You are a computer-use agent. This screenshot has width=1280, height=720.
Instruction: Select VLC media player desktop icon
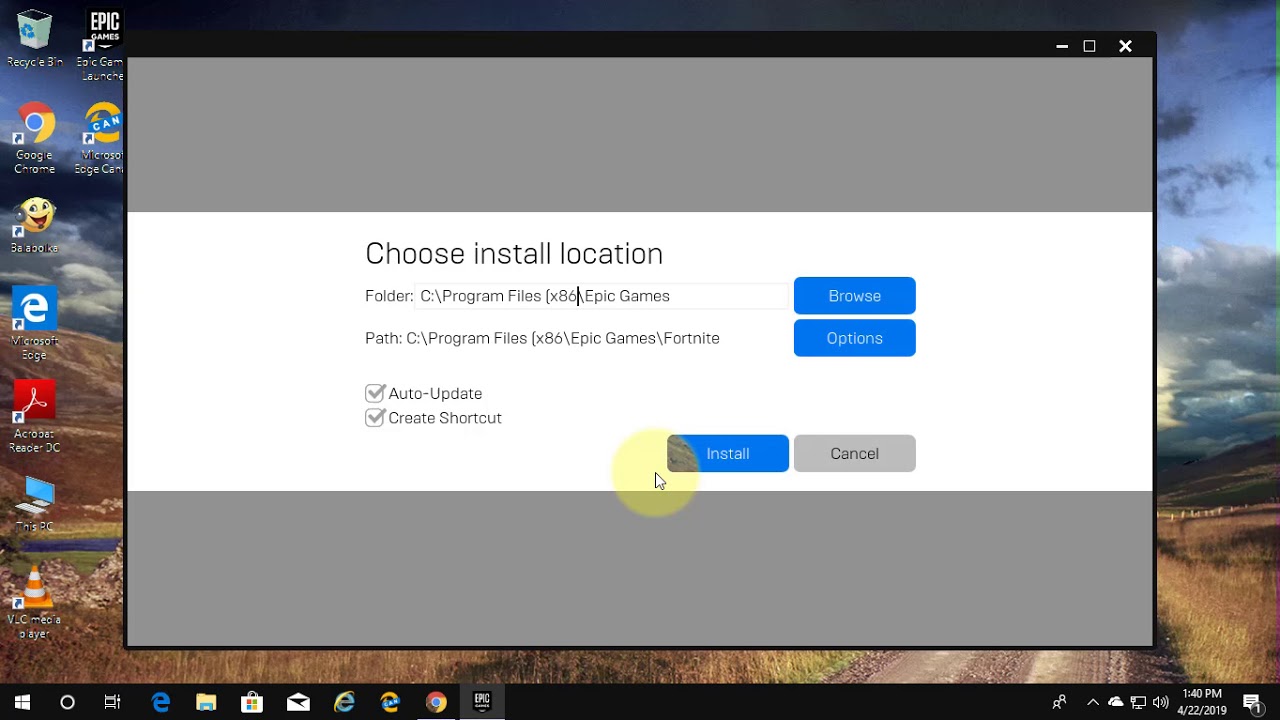pyautogui.click(x=35, y=603)
